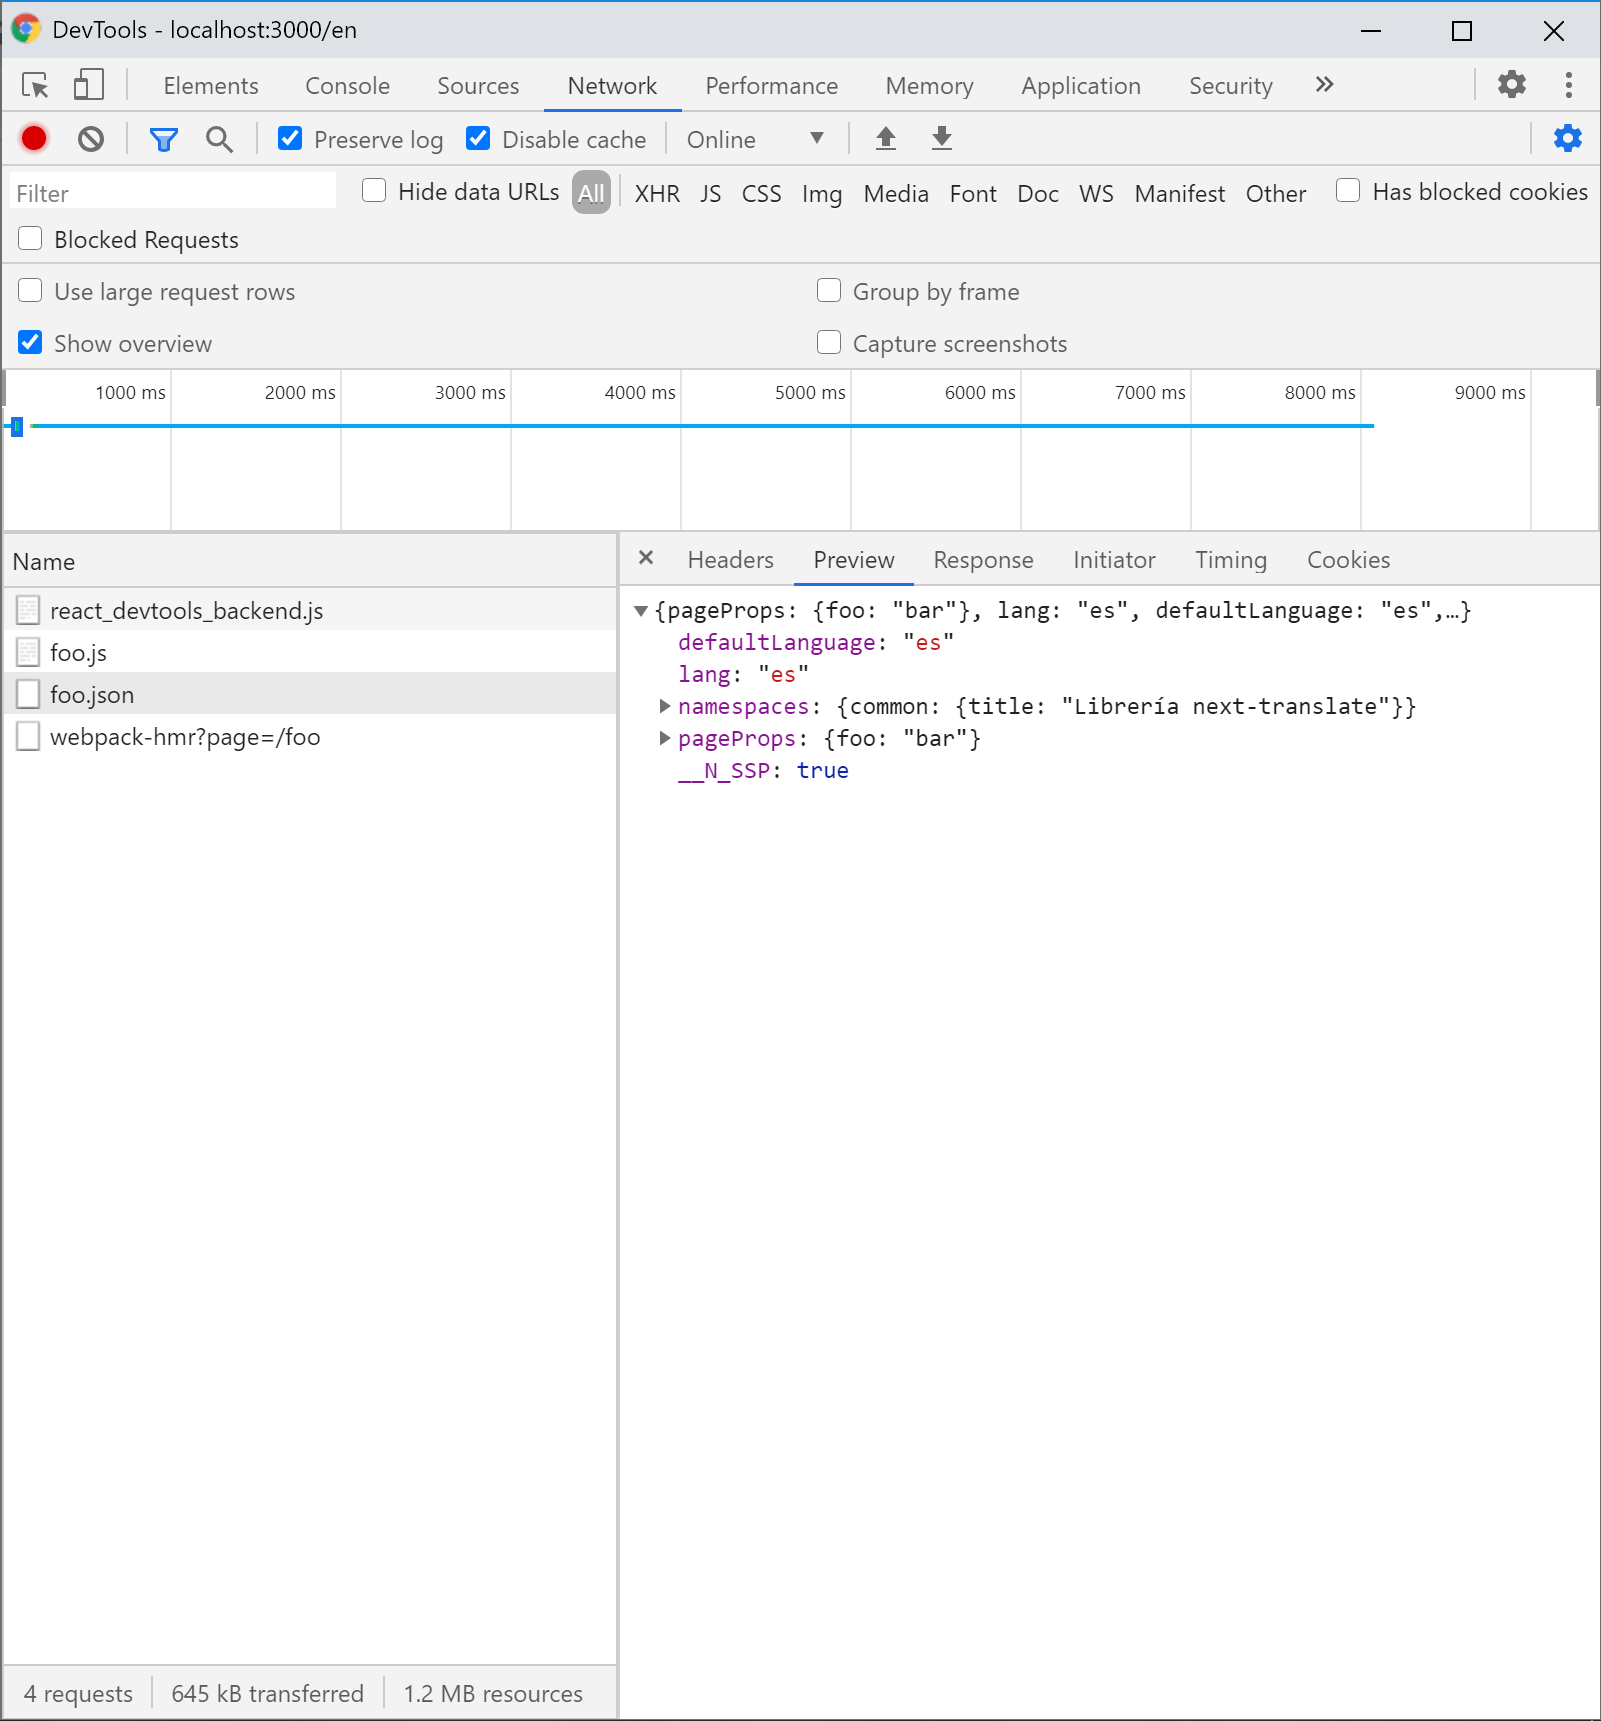The image size is (1601, 1721).
Task: Open the blue Network settings gear
Action: [1568, 138]
